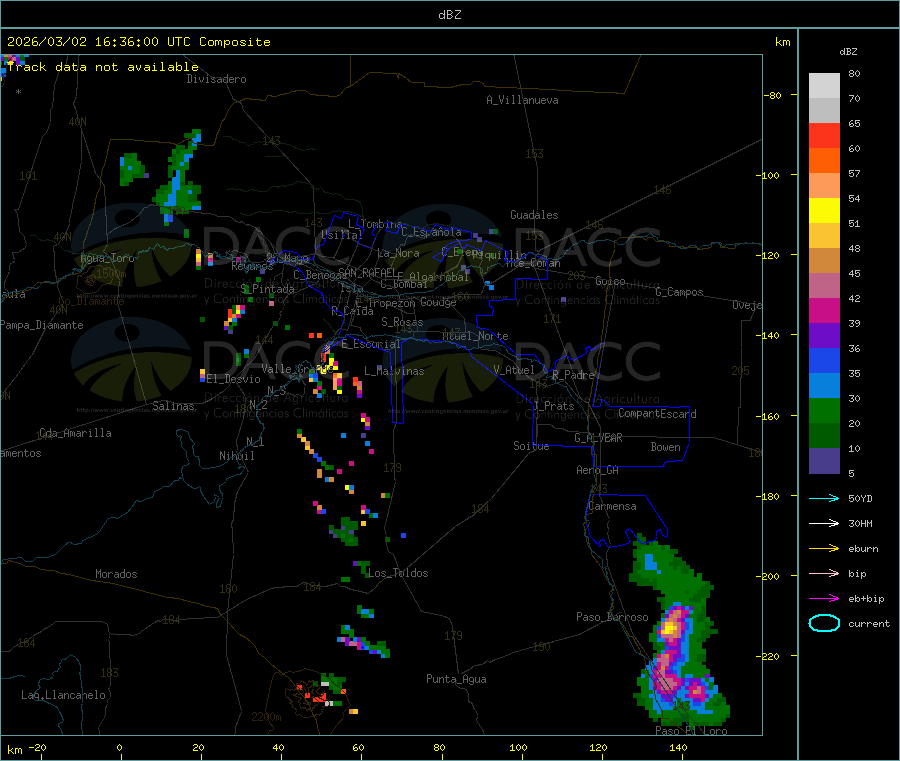Click the 2026/03/02 16:36:00 UTC Composite timestamp
This screenshot has width=900, height=761.
click(138, 42)
